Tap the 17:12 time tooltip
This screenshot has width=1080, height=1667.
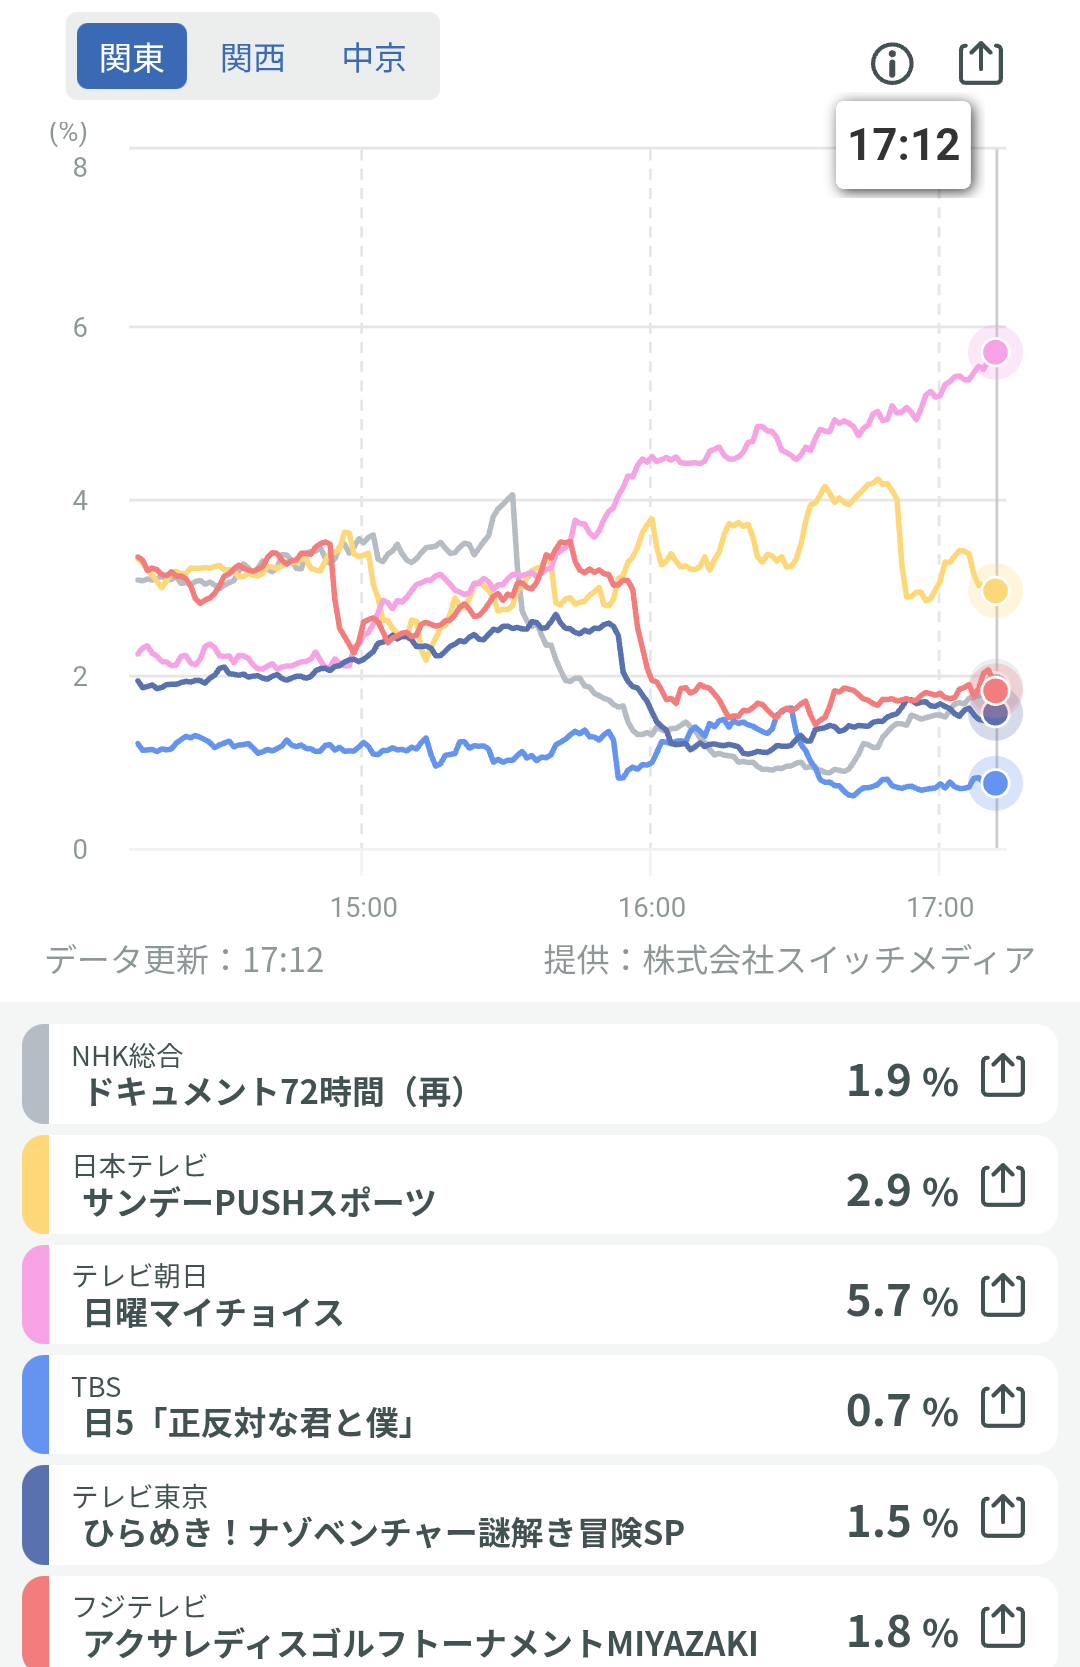903,145
